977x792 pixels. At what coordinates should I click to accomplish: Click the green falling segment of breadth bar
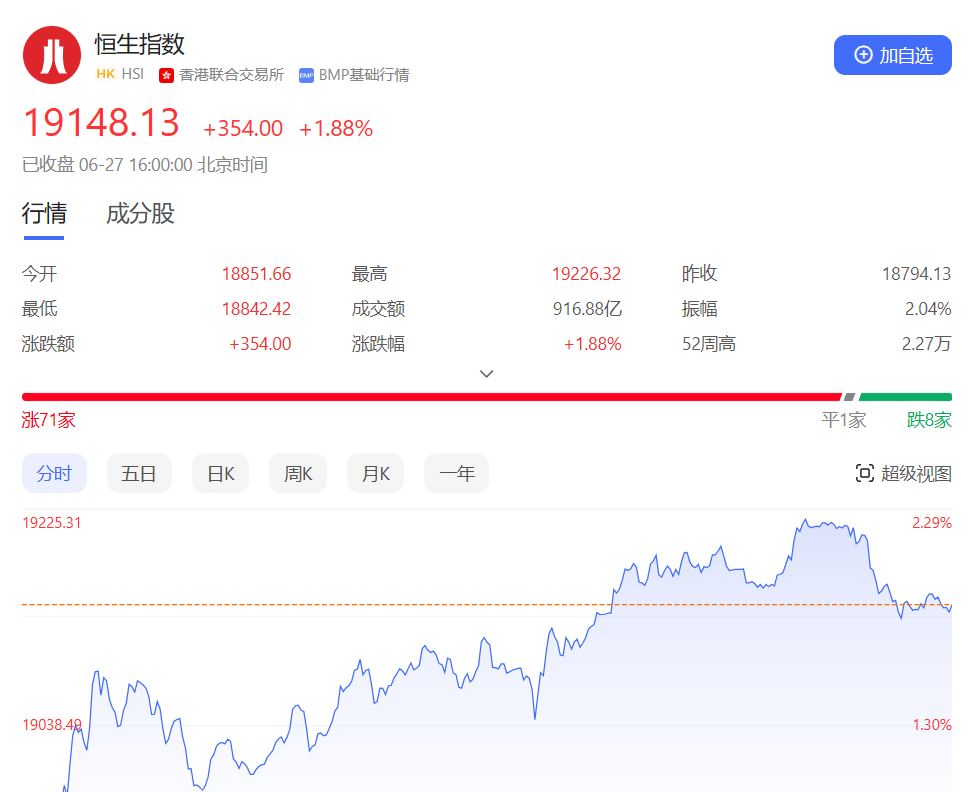(905, 397)
